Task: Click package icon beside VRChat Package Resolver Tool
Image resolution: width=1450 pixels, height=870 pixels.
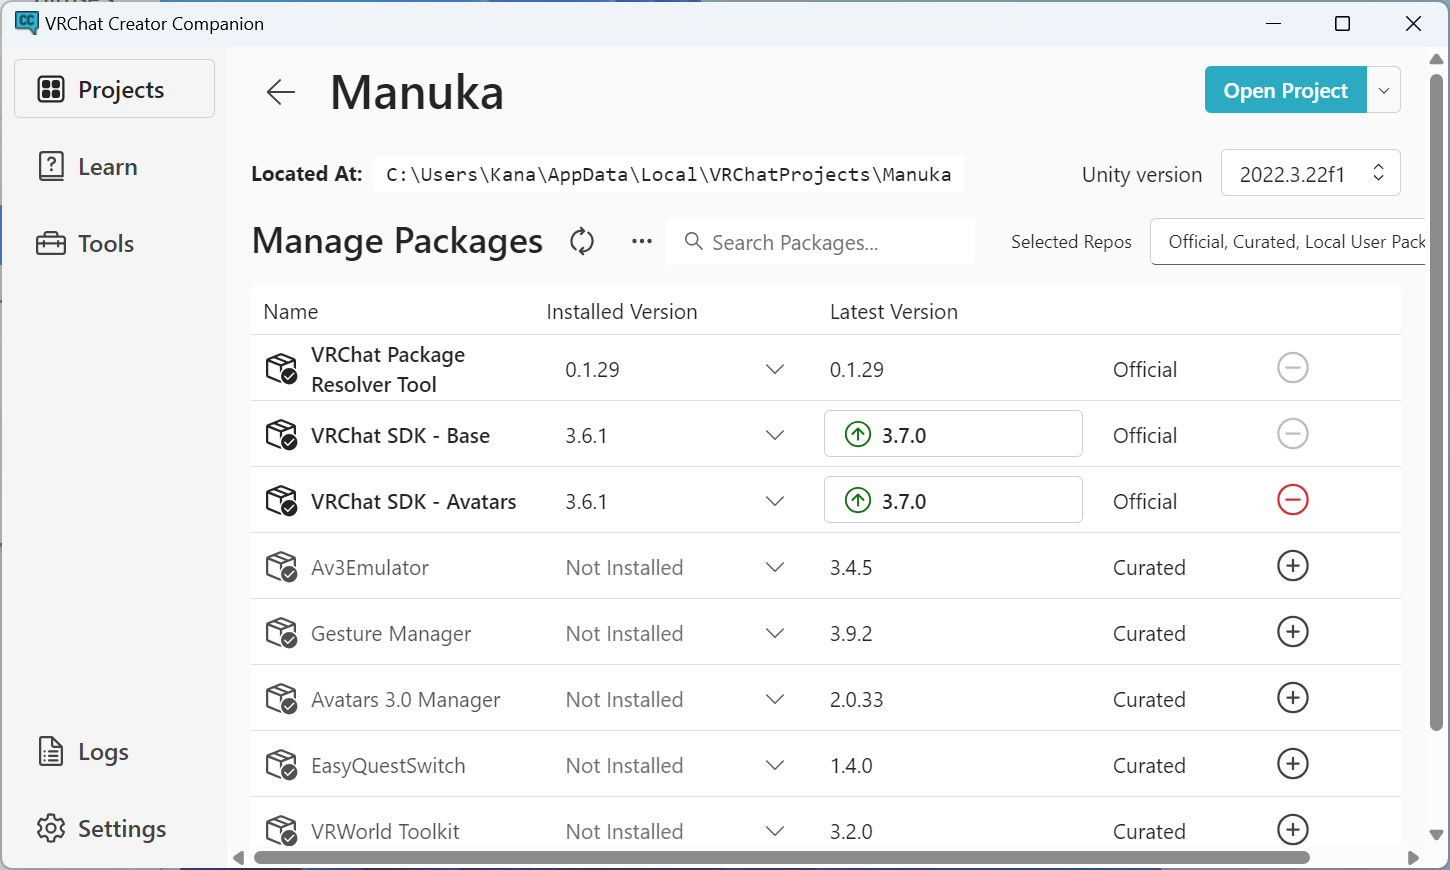Action: pyautogui.click(x=281, y=369)
